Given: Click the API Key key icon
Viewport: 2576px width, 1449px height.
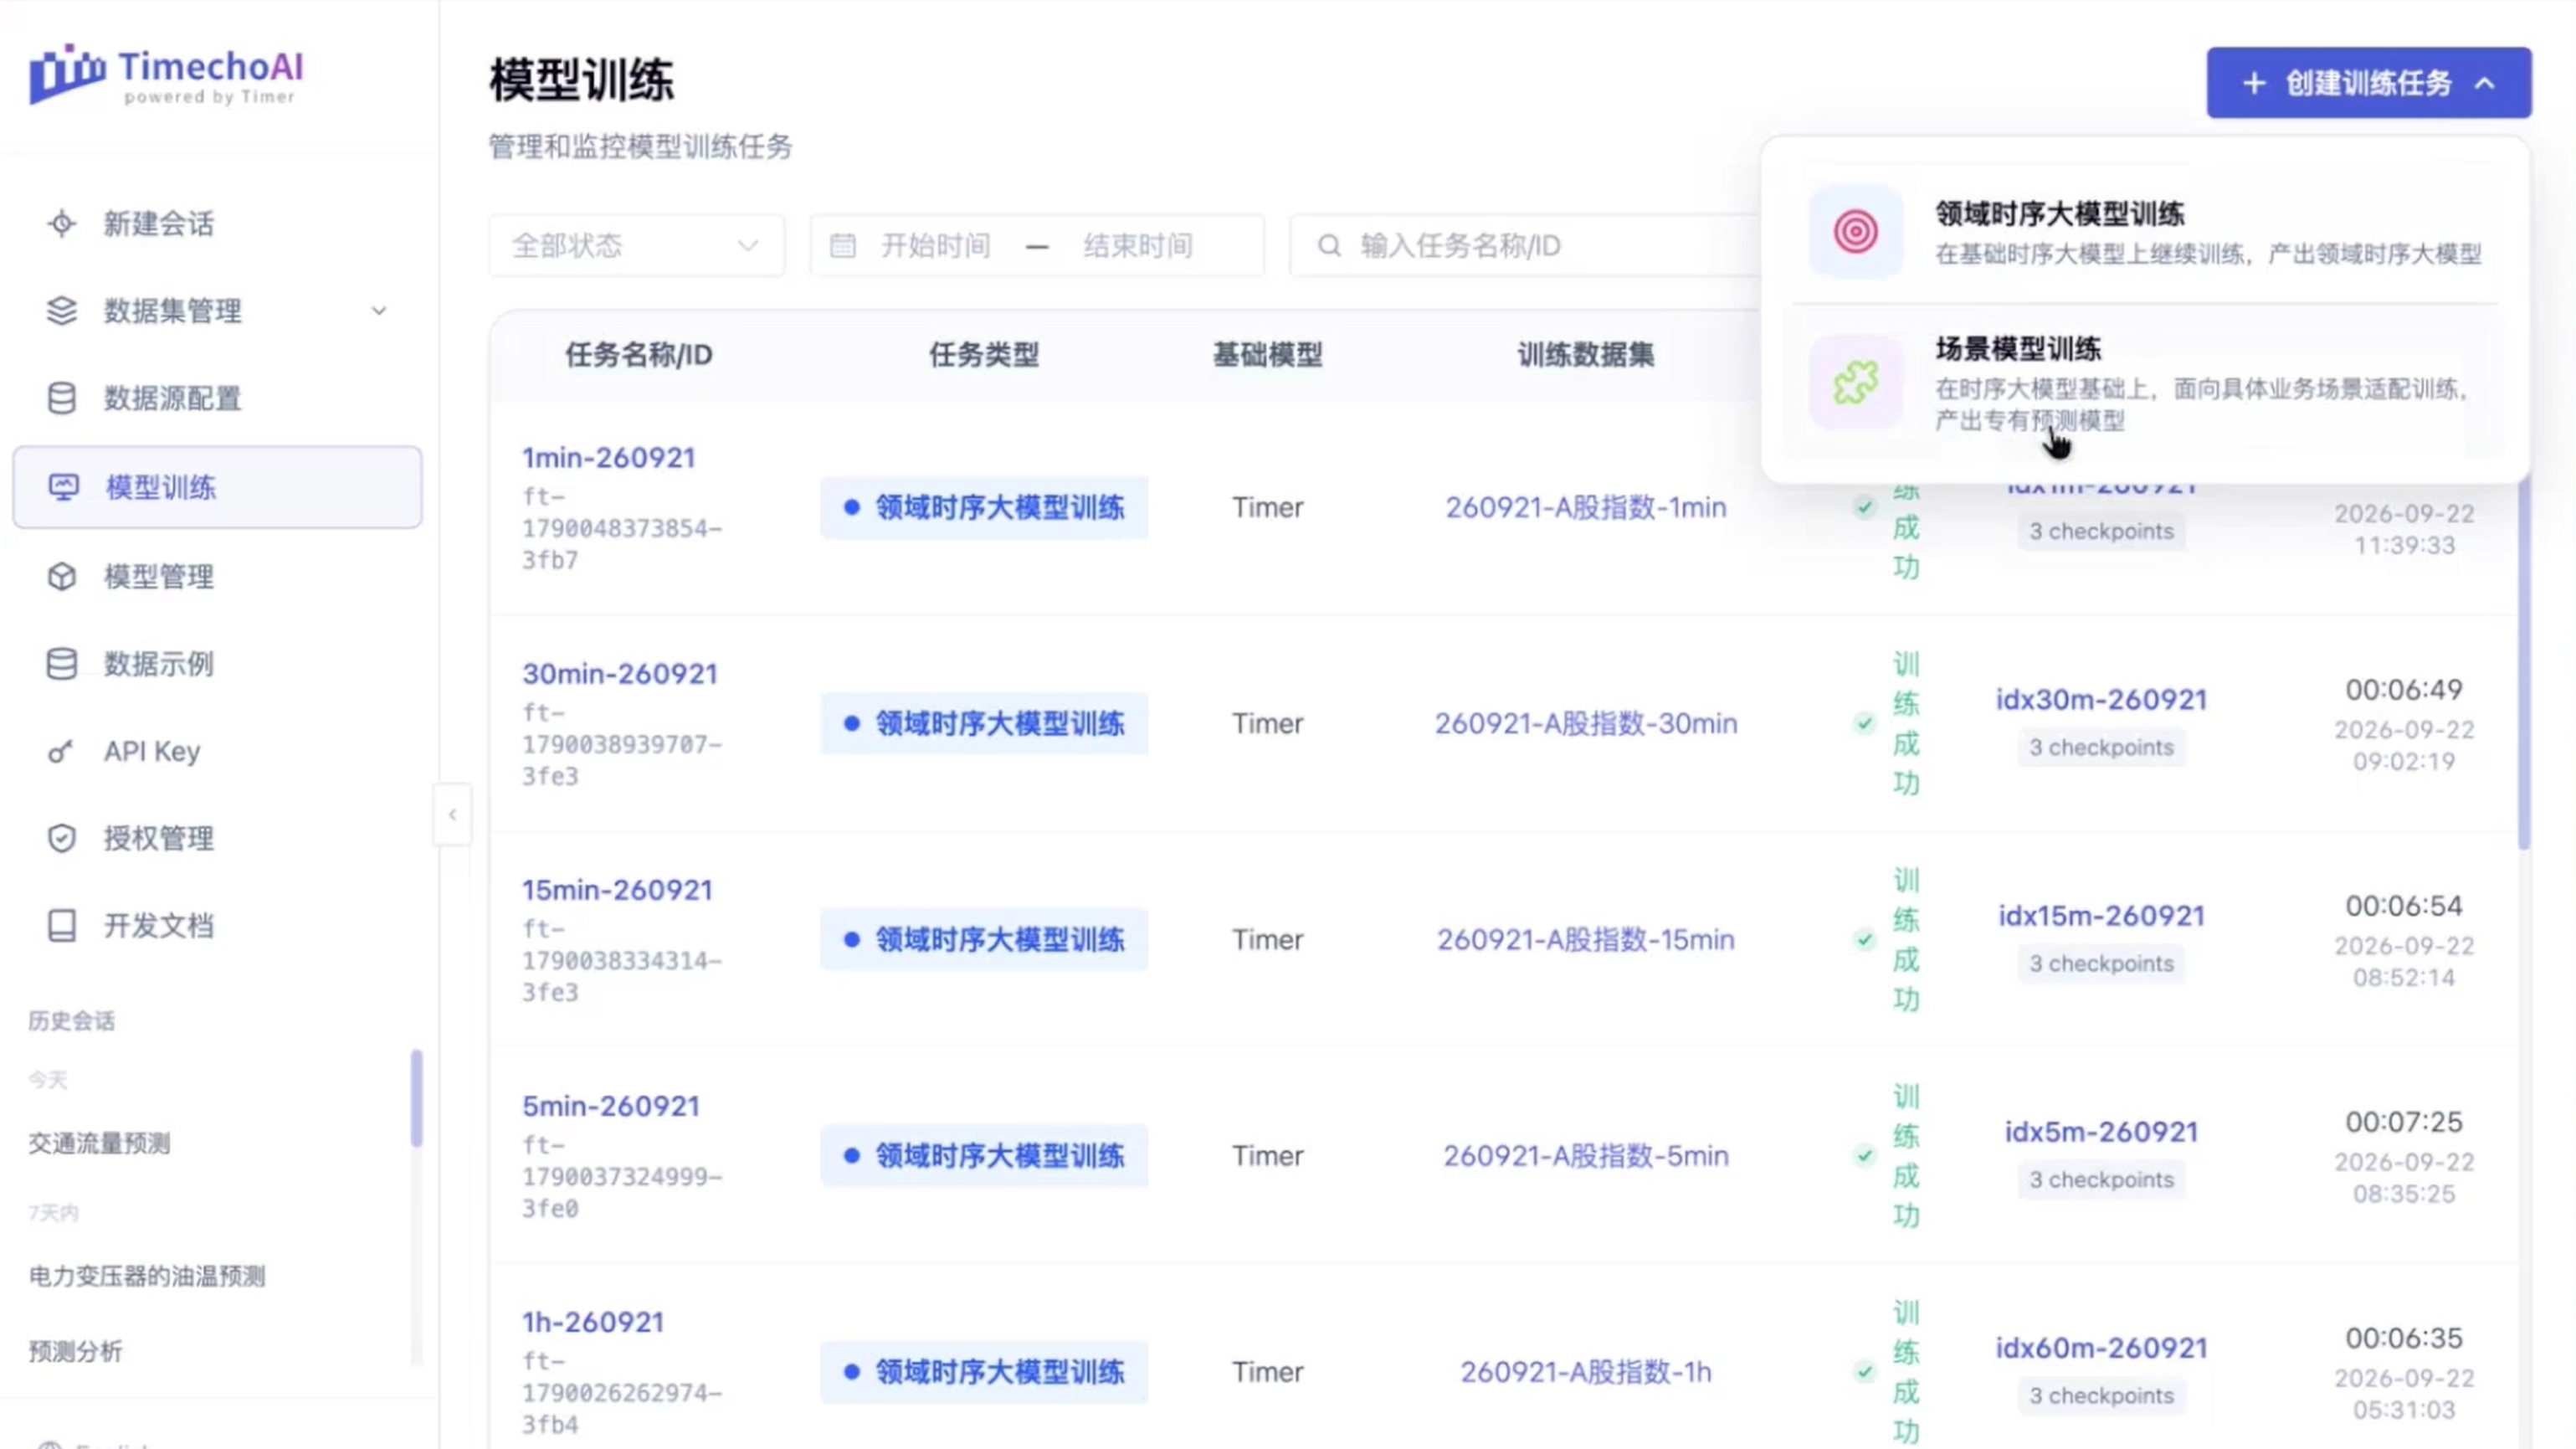Looking at the screenshot, I should coord(60,751).
